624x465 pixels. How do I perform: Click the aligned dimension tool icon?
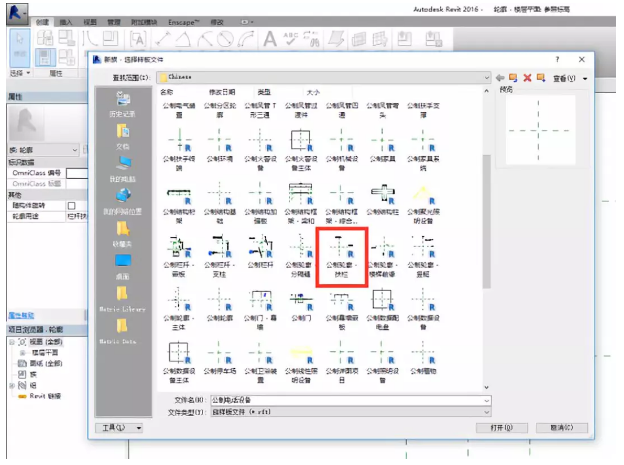tap(163, 39)
